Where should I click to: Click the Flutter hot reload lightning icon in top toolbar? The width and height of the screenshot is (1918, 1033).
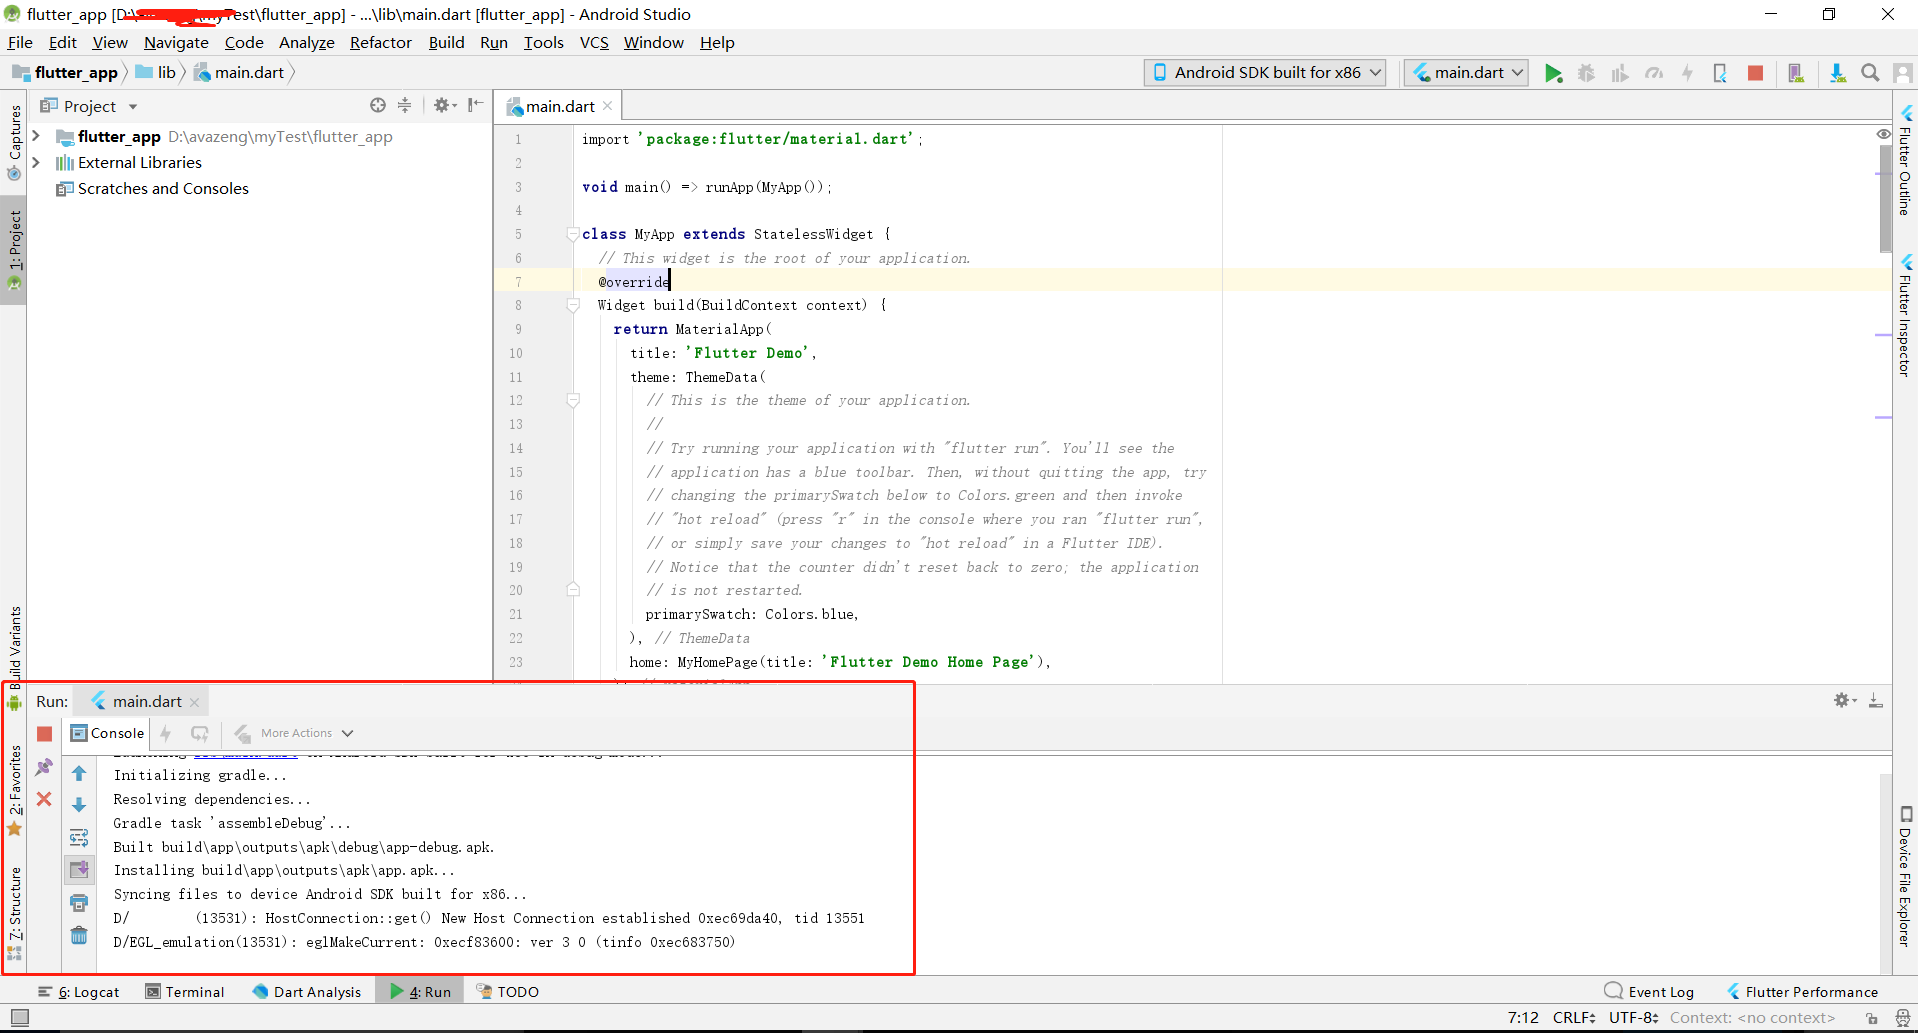1688,73
